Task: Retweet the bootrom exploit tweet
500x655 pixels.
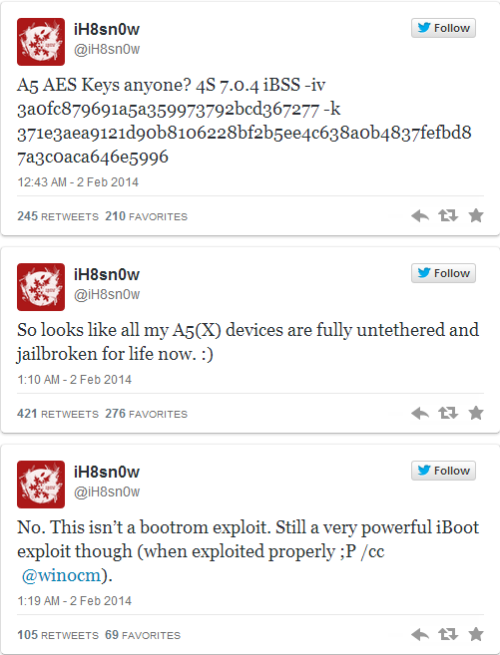Action: click(x=448, y=635)
